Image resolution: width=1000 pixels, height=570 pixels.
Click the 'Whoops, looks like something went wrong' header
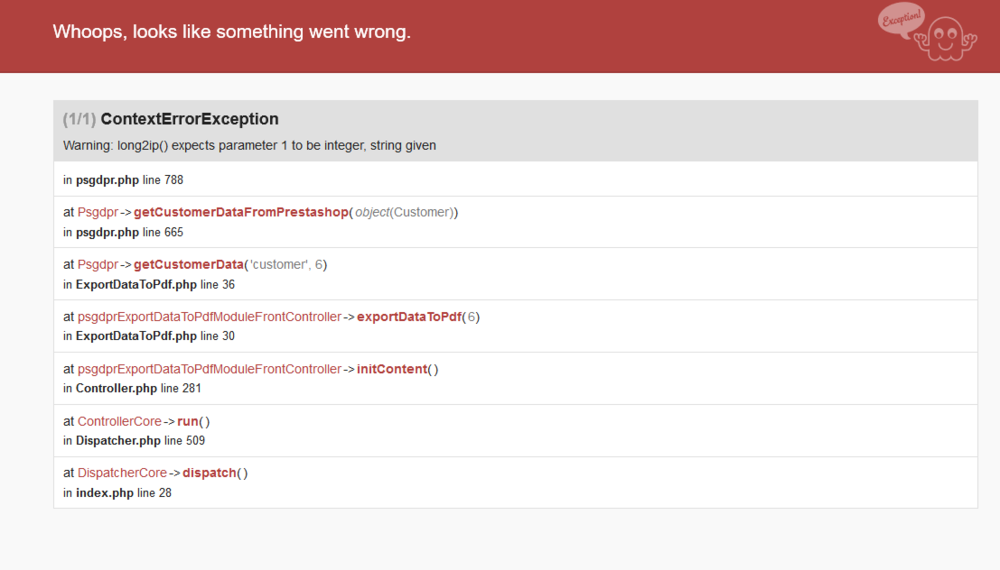[x=231, y=32]
